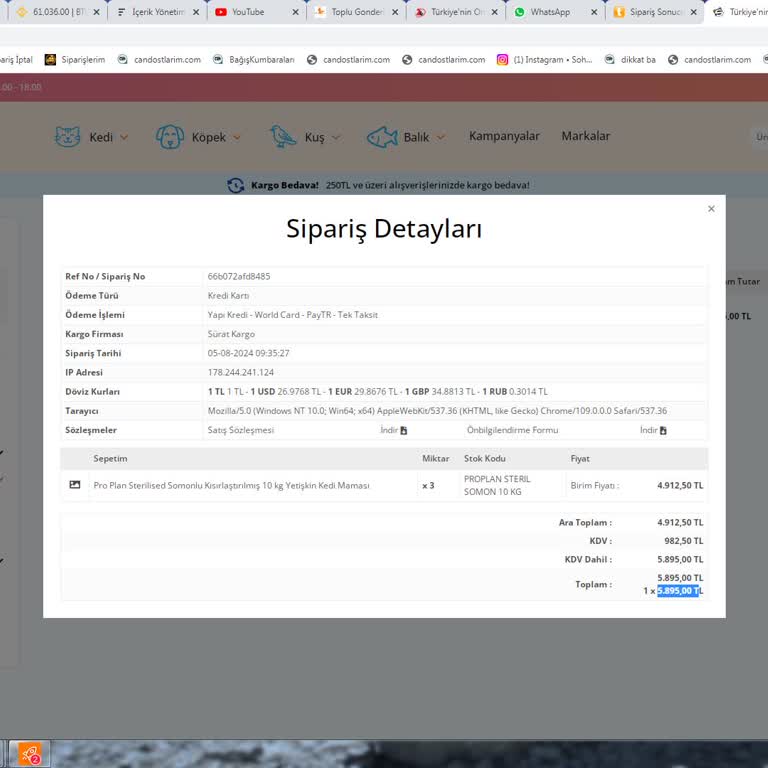Open the dikkat ba bookmark

[x=630, y=60]
